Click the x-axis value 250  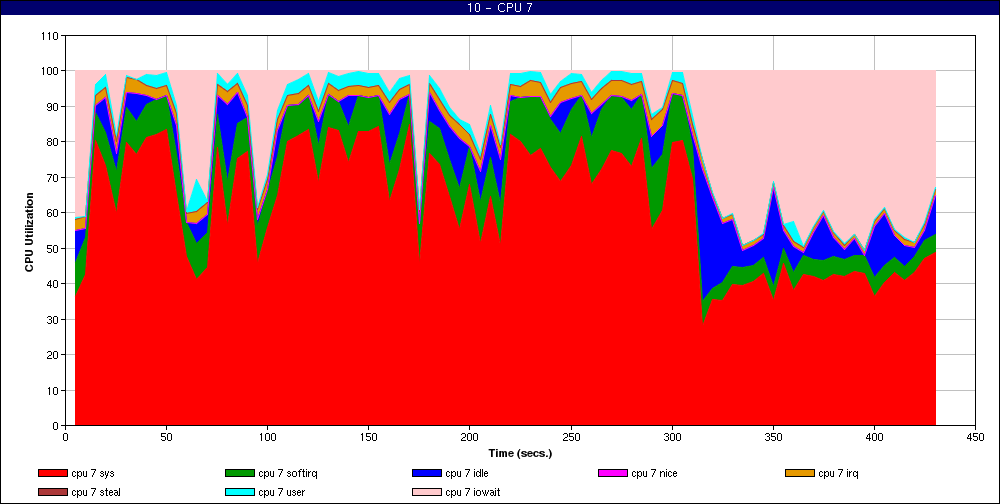(571, 438)
